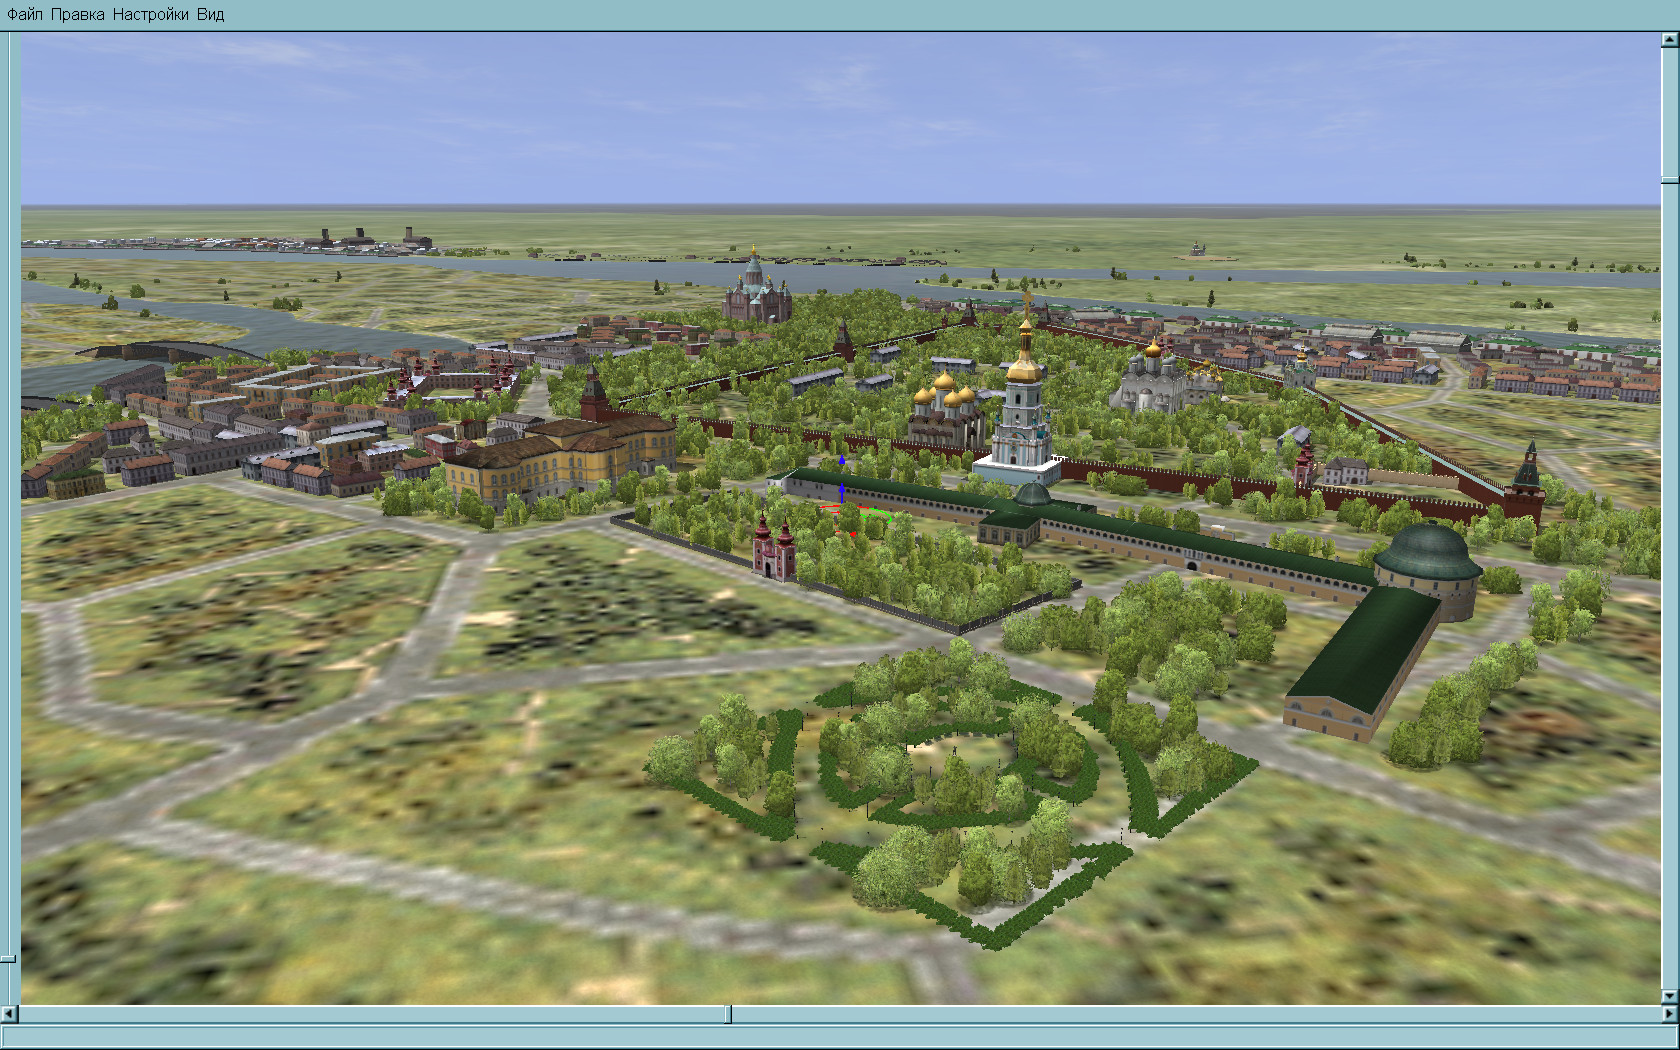The width and height of the screenshot is (1680, 1050).
Task: Open the Настройки menu
Action: click(x=150, y=14)
